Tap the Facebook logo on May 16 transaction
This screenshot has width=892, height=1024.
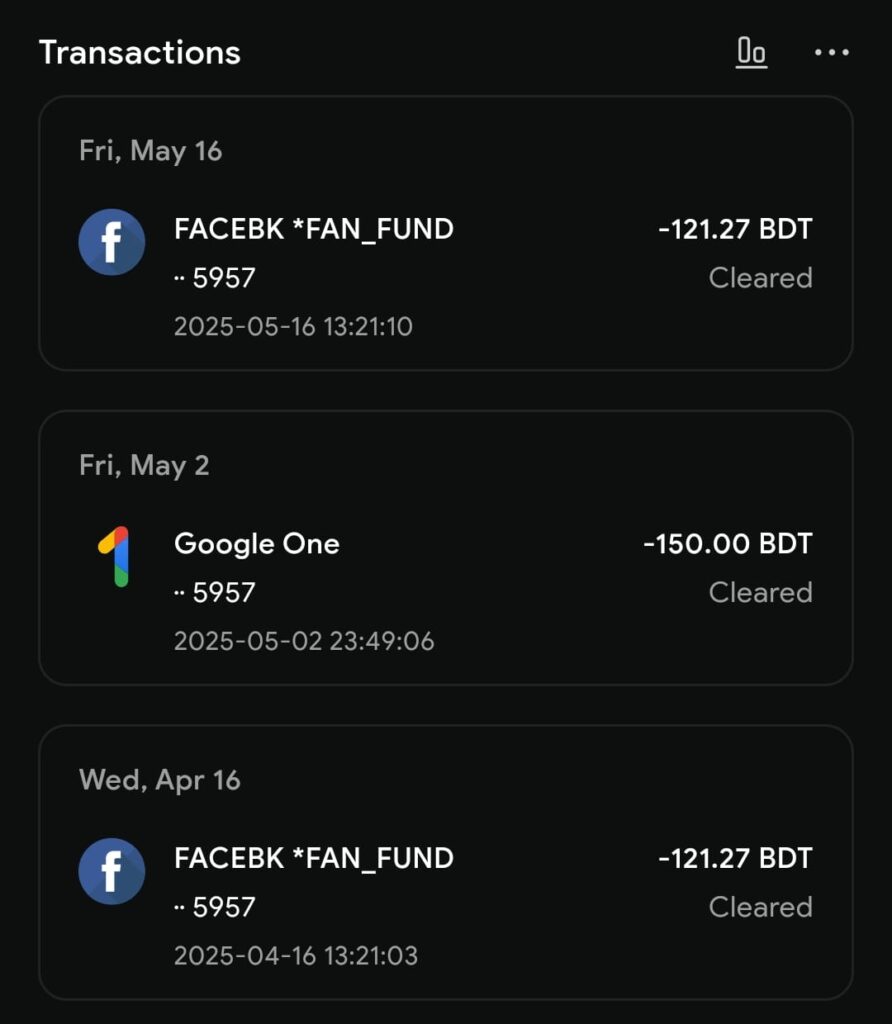(112, 242)
